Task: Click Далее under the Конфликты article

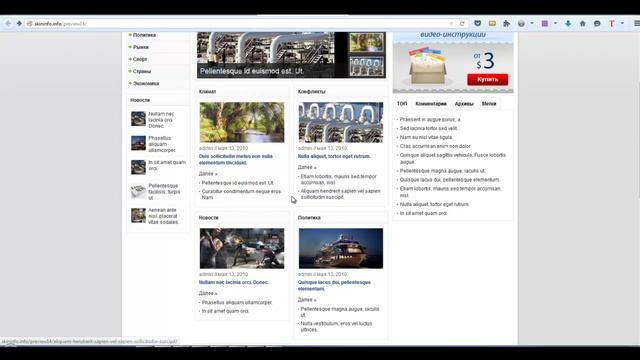Action: [x=307, y=167]
